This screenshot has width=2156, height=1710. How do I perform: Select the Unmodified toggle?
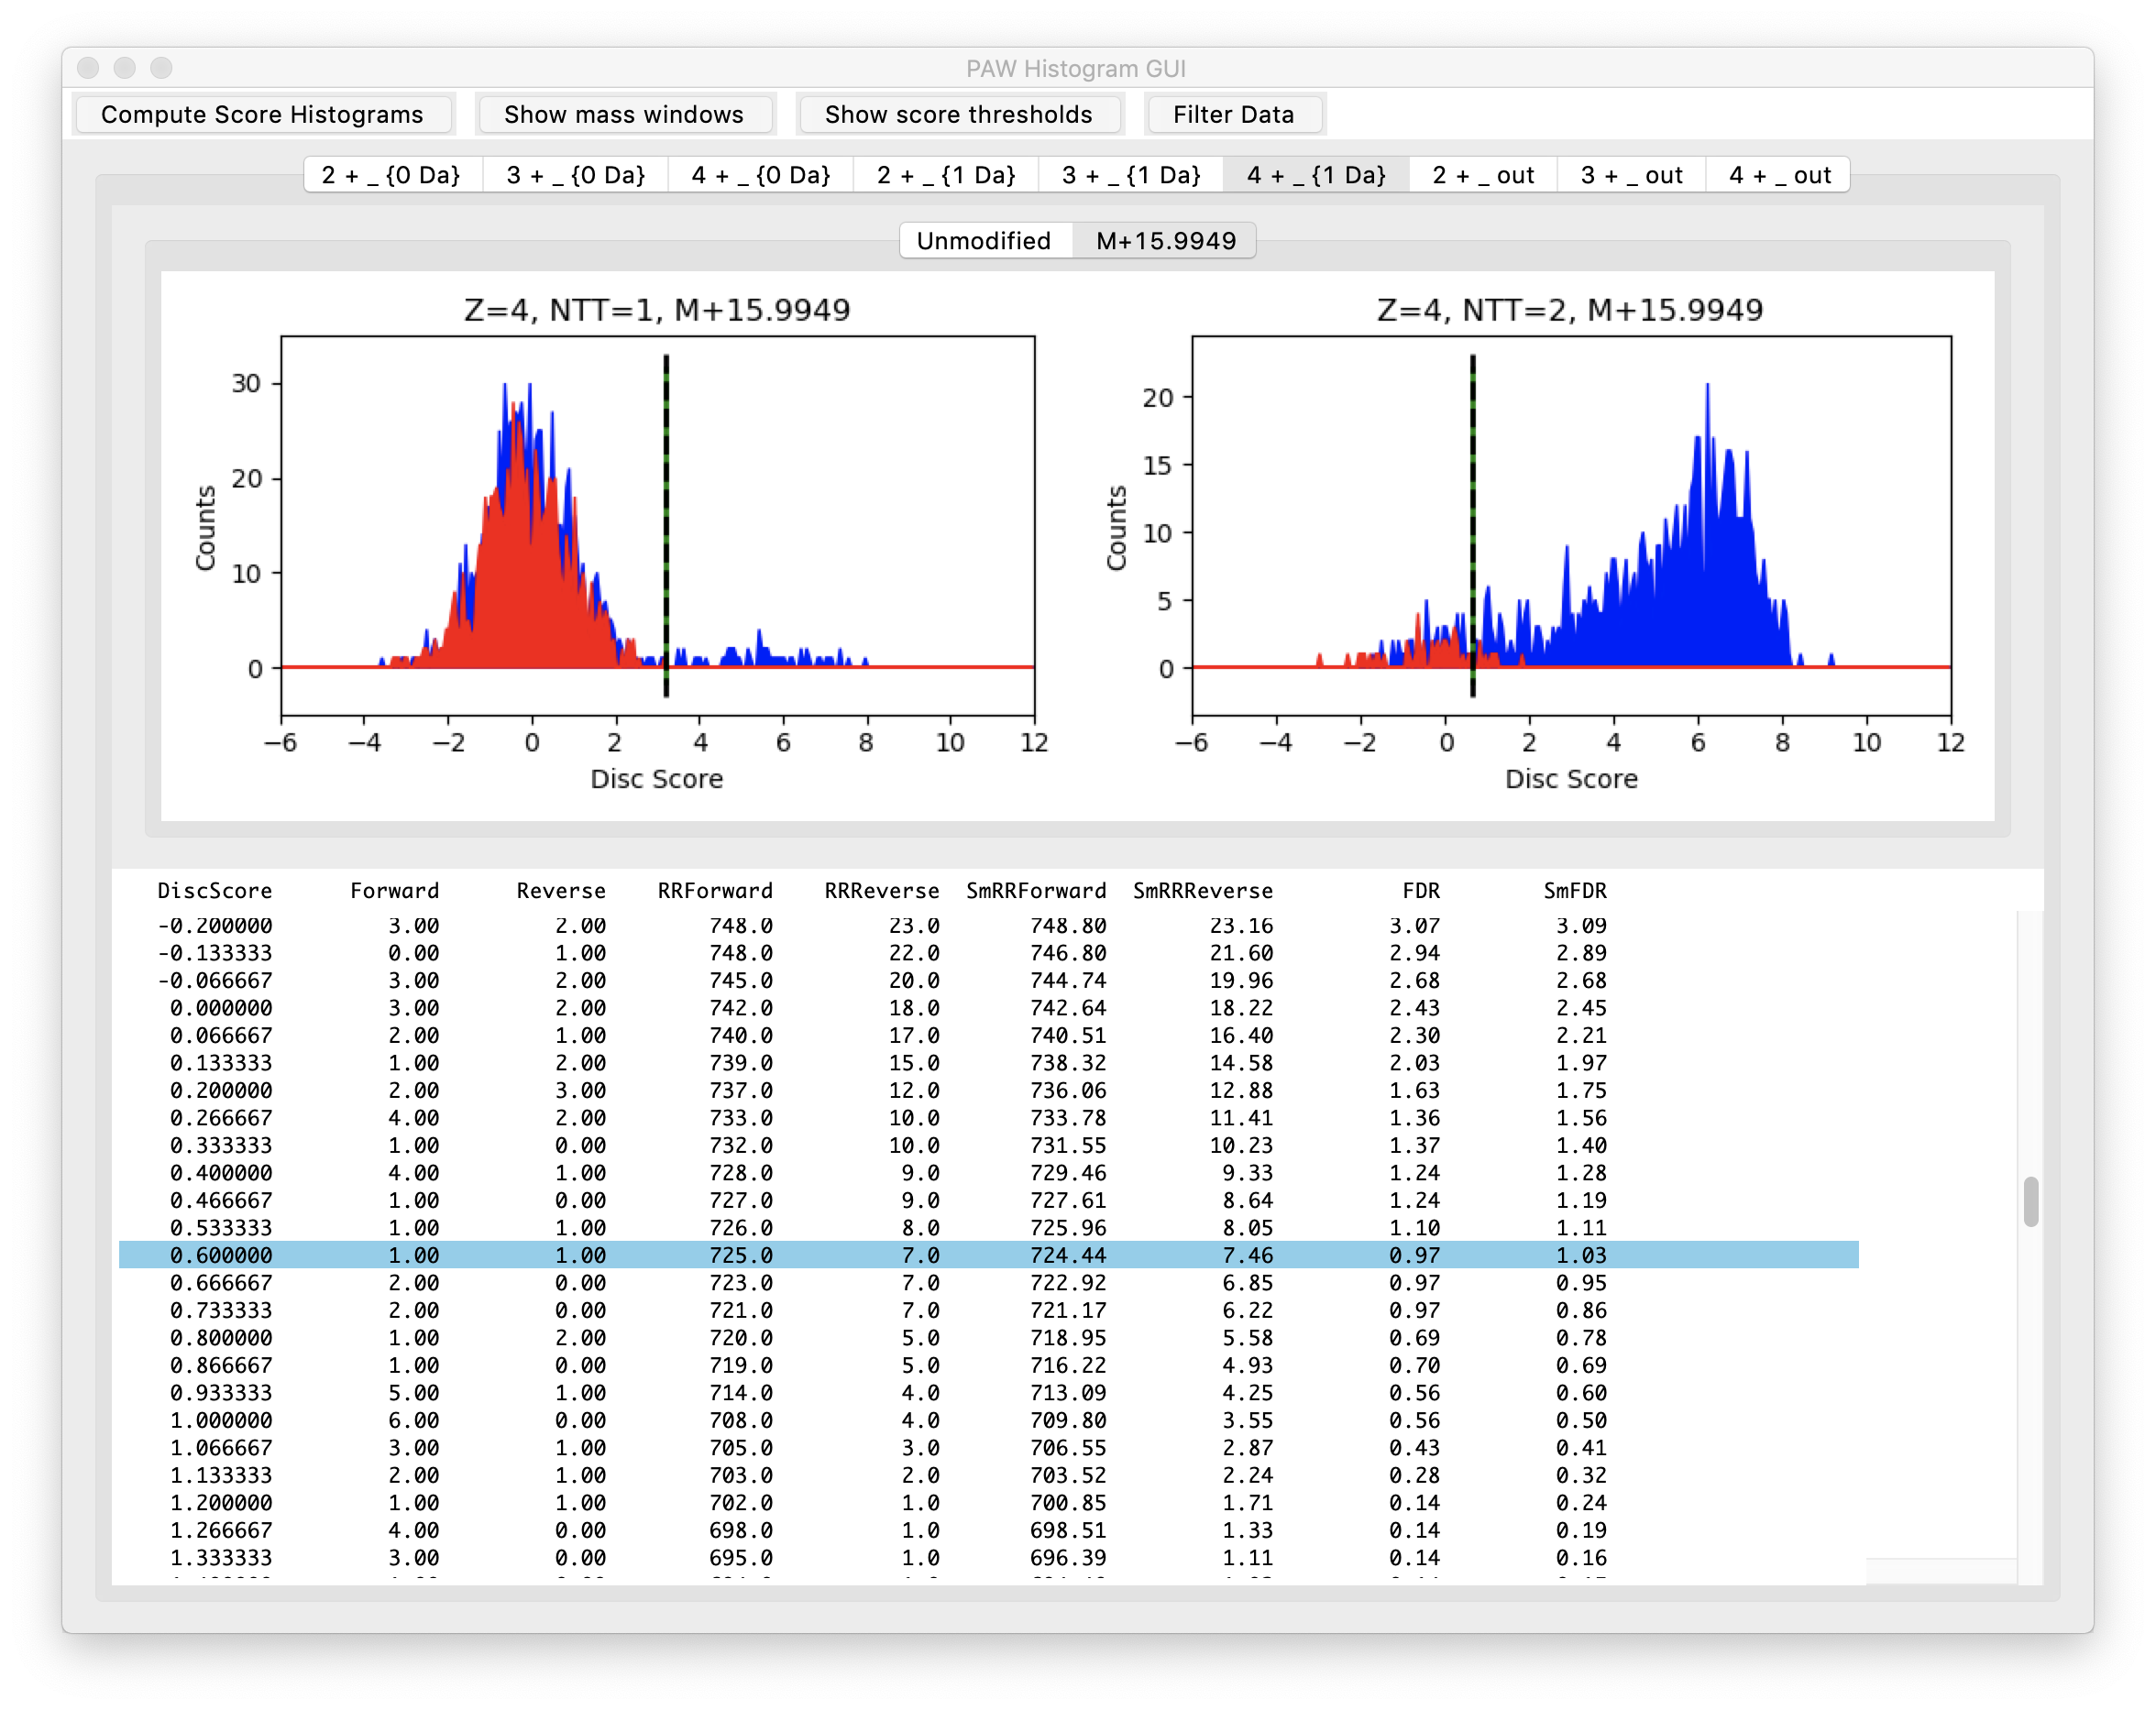coord(984,240)
